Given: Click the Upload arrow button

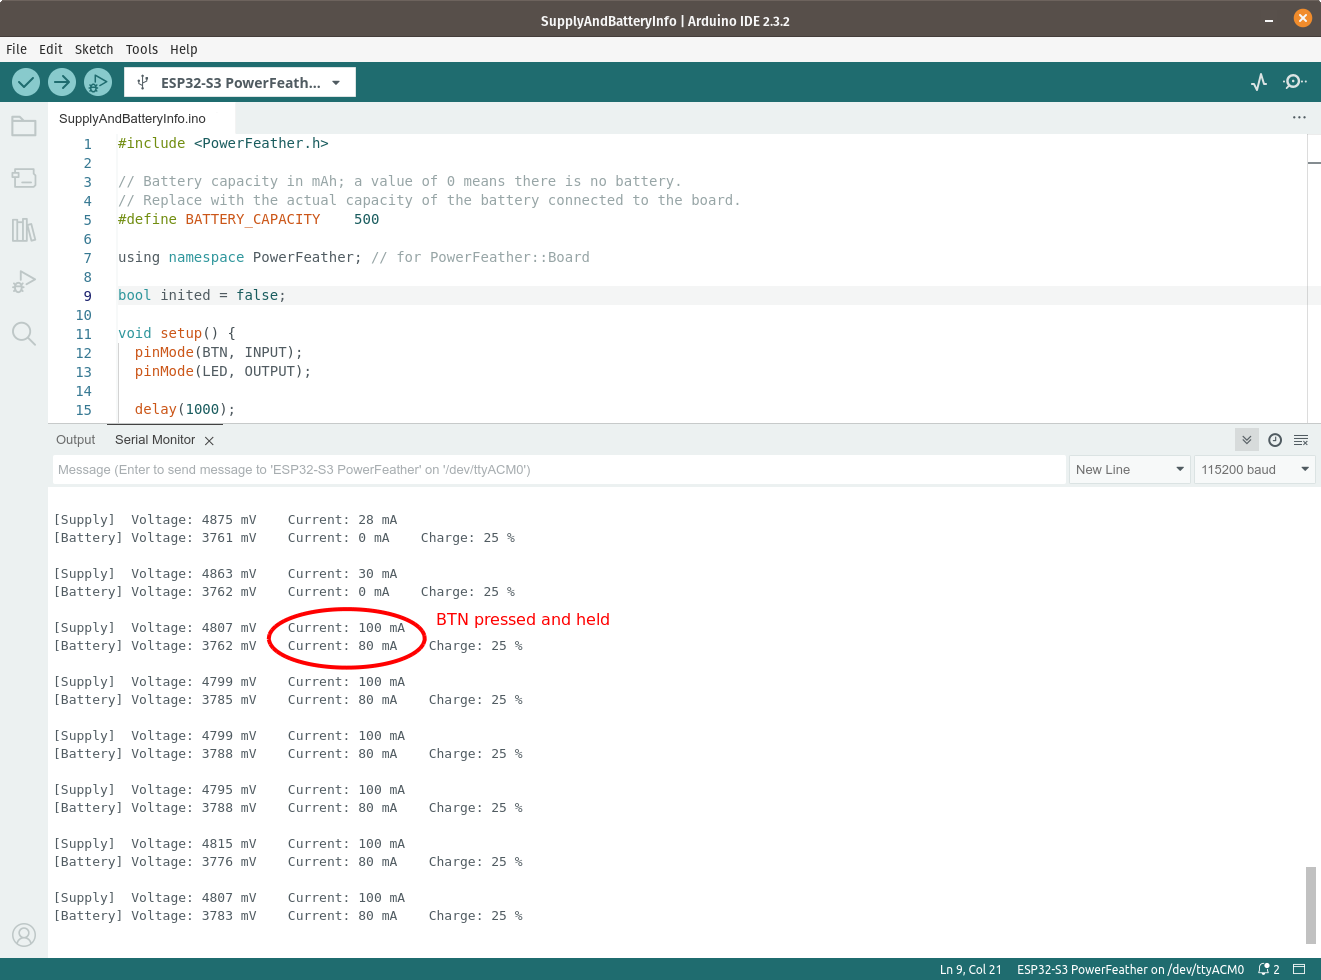Looking at the screenshot, I should click(62, 82).
